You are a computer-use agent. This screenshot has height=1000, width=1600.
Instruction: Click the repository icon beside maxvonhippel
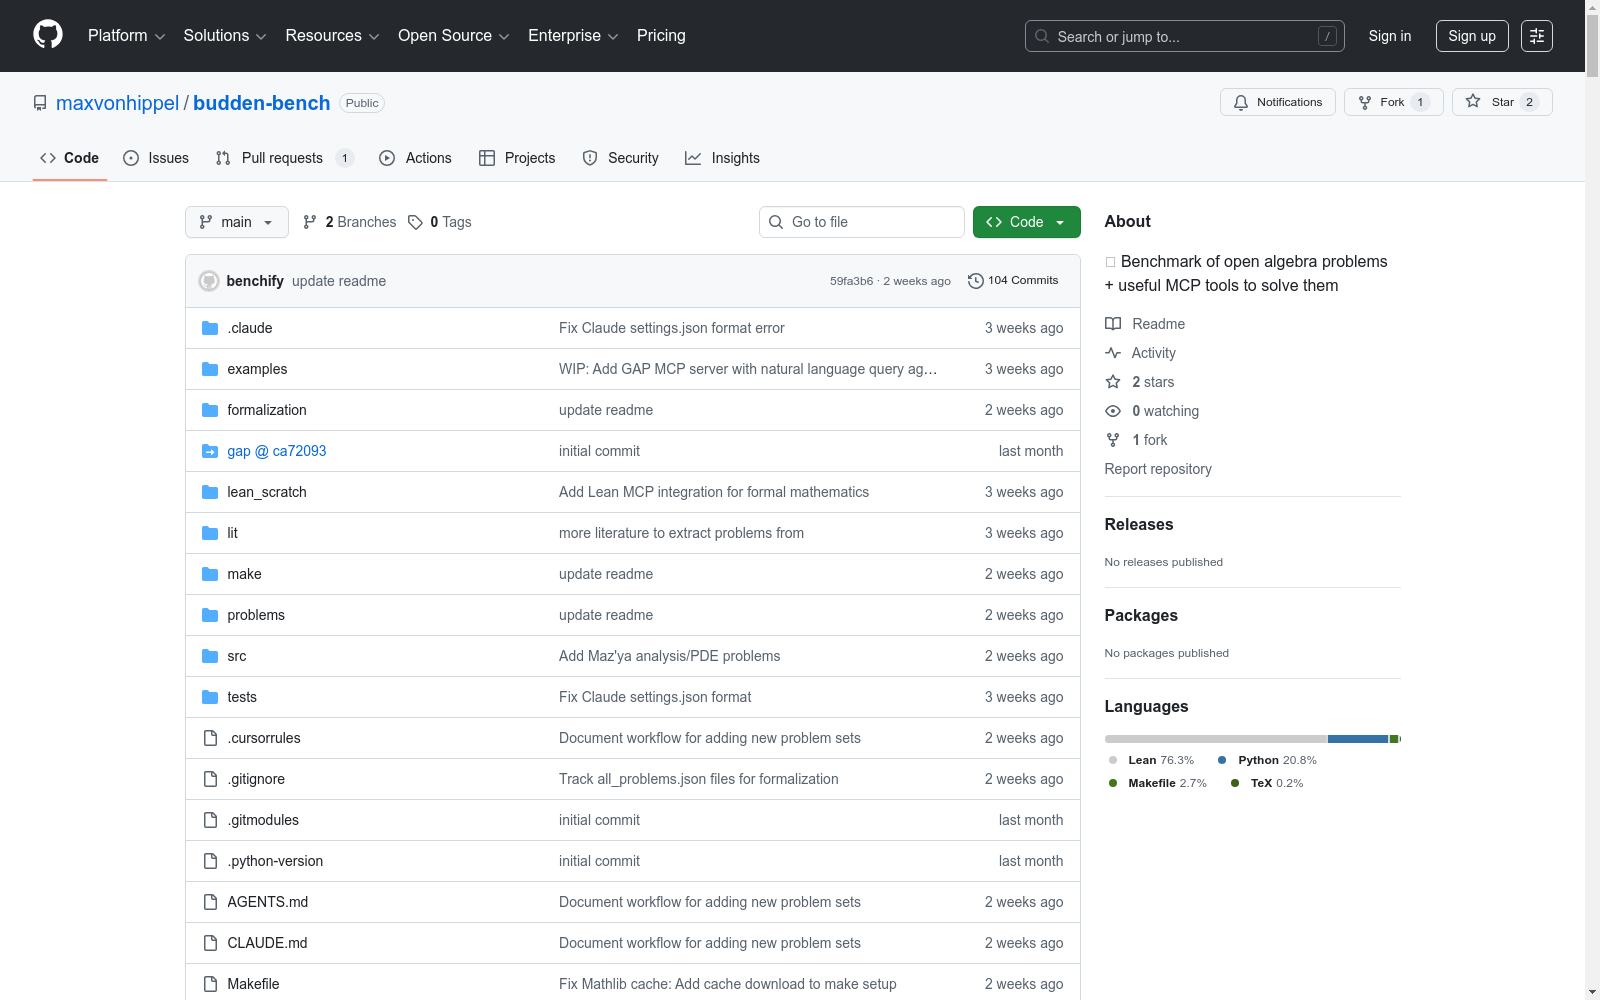[x=40, y=103]
